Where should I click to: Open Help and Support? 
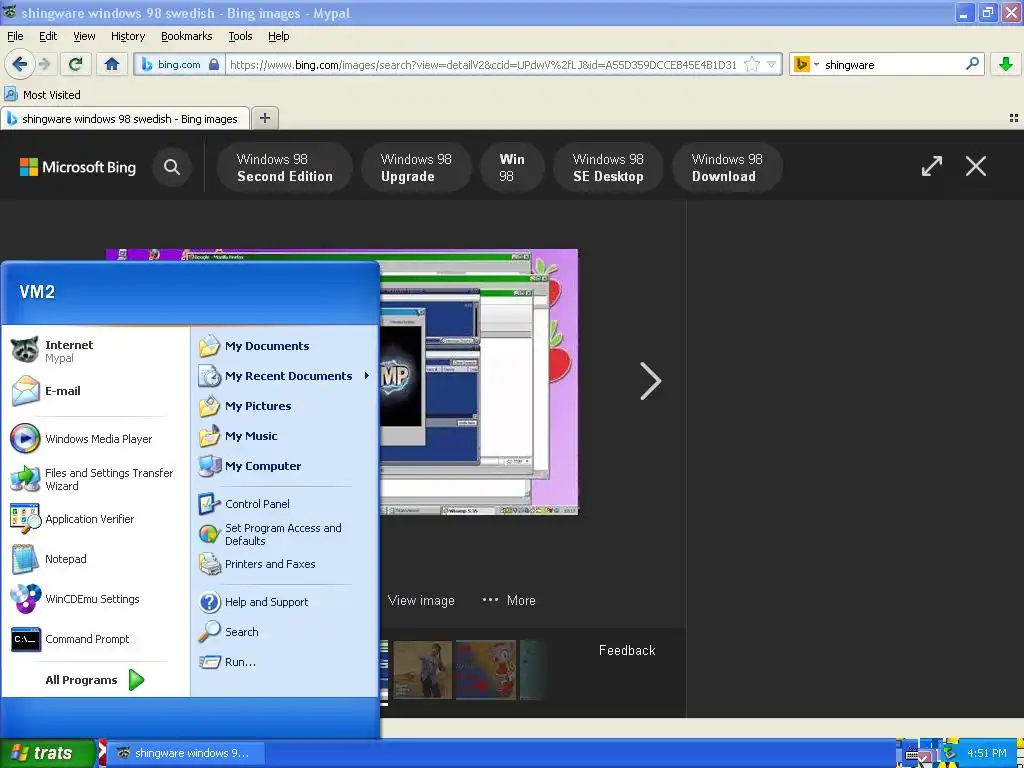pos(285,602)
